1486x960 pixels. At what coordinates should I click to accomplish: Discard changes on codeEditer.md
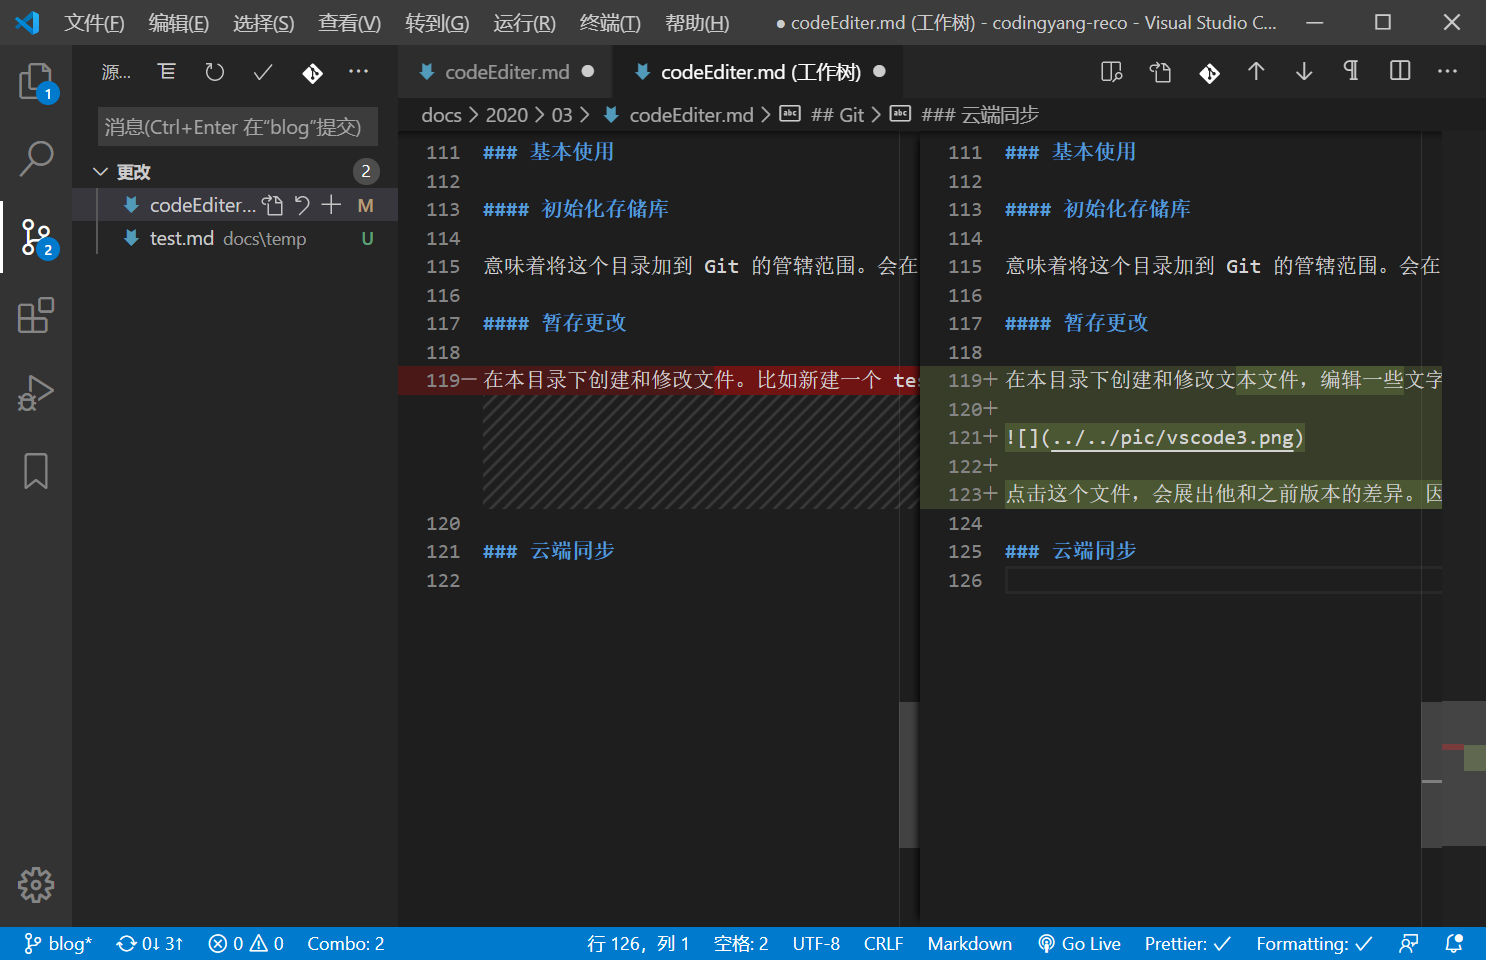pyautogui.click(x=302, y=205)
